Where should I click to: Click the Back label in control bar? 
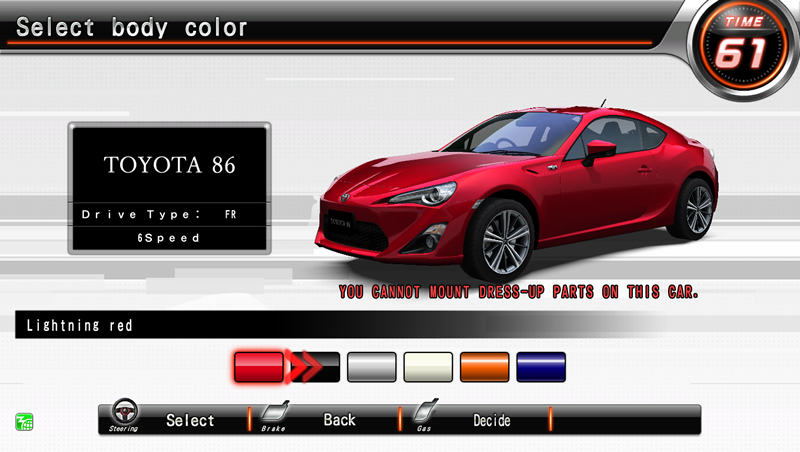339,420
